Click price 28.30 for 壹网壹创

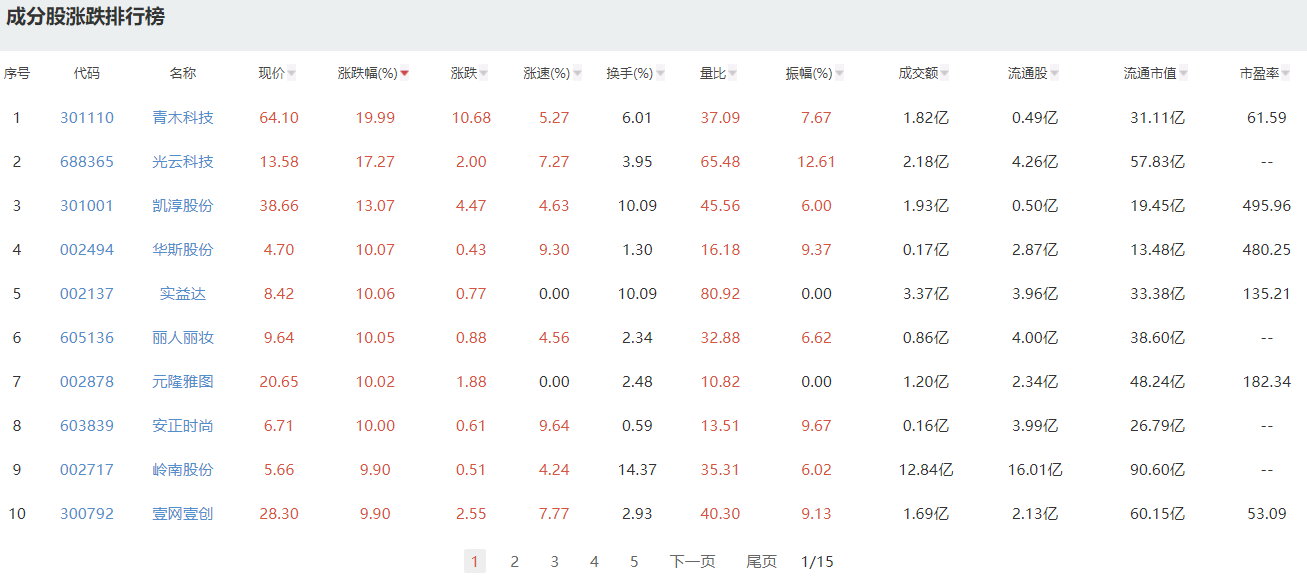pyautogui.click(x=279, y=514)
